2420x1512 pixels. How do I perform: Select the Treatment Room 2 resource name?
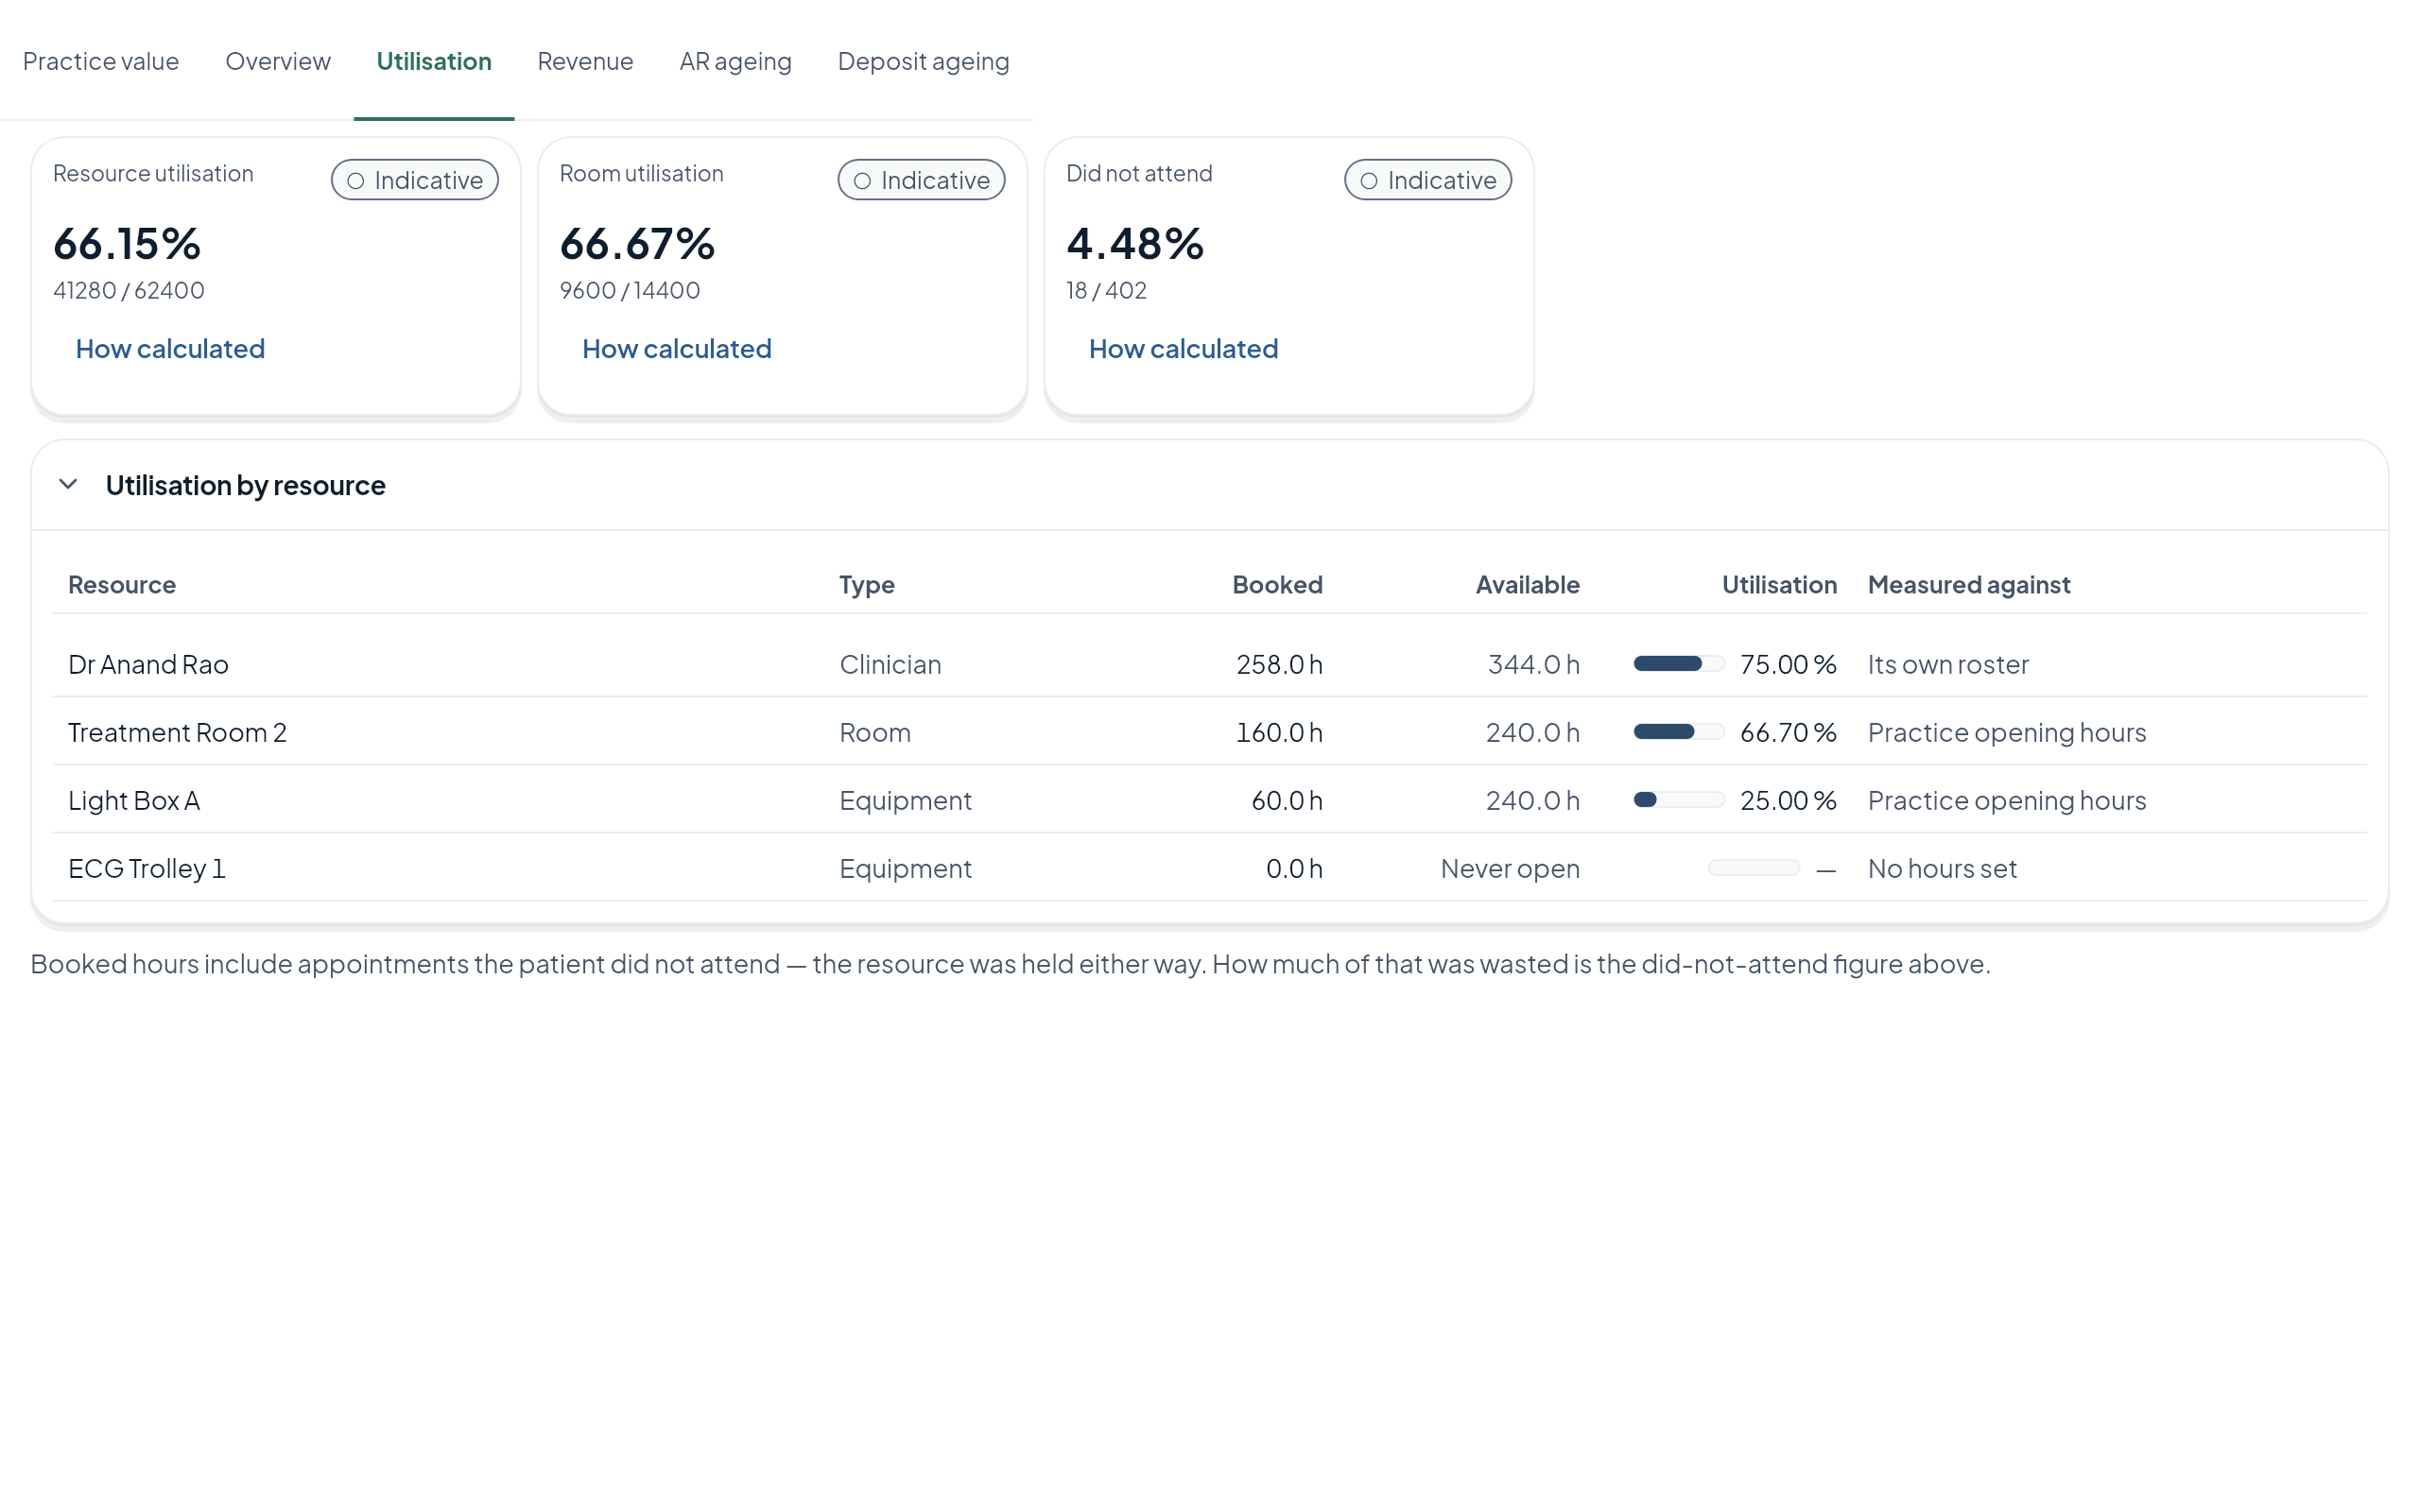[x=177, y=733]
